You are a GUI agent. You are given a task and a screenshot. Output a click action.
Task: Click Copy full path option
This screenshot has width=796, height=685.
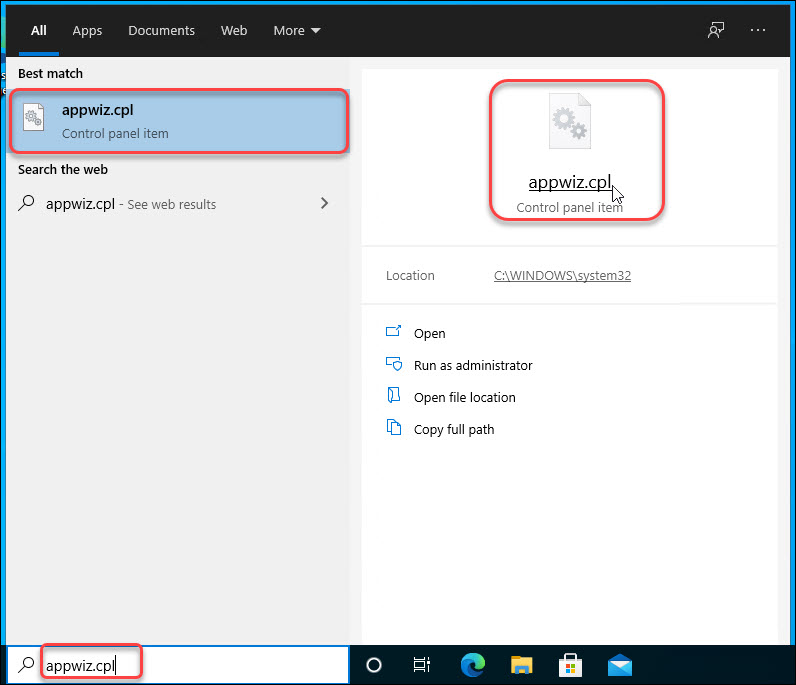[454, 430]
